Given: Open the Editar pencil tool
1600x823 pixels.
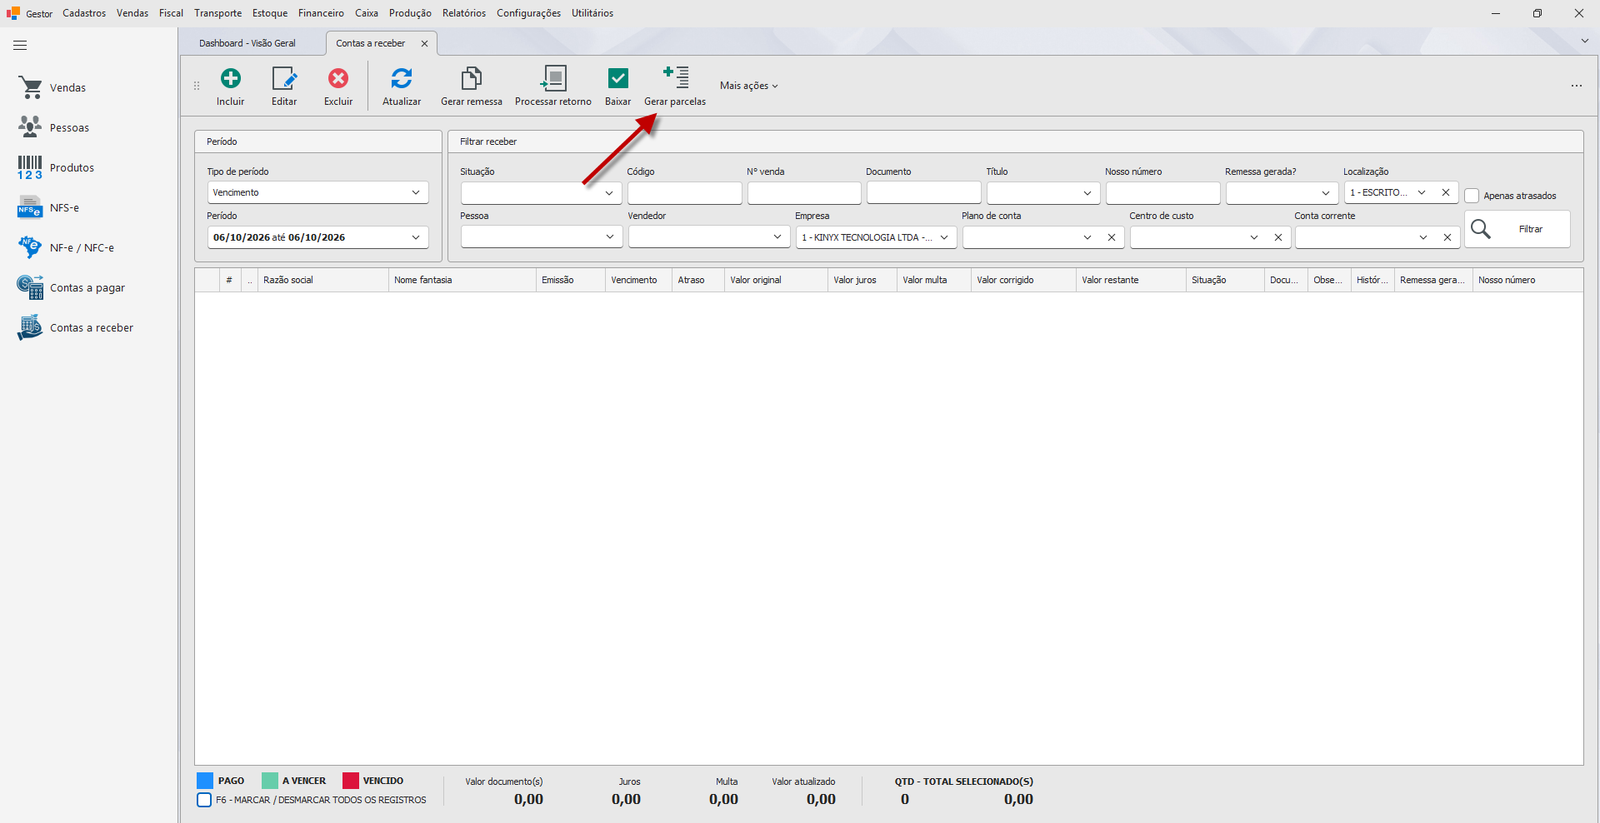Looking at the screenshot, I should coord(284,79).
